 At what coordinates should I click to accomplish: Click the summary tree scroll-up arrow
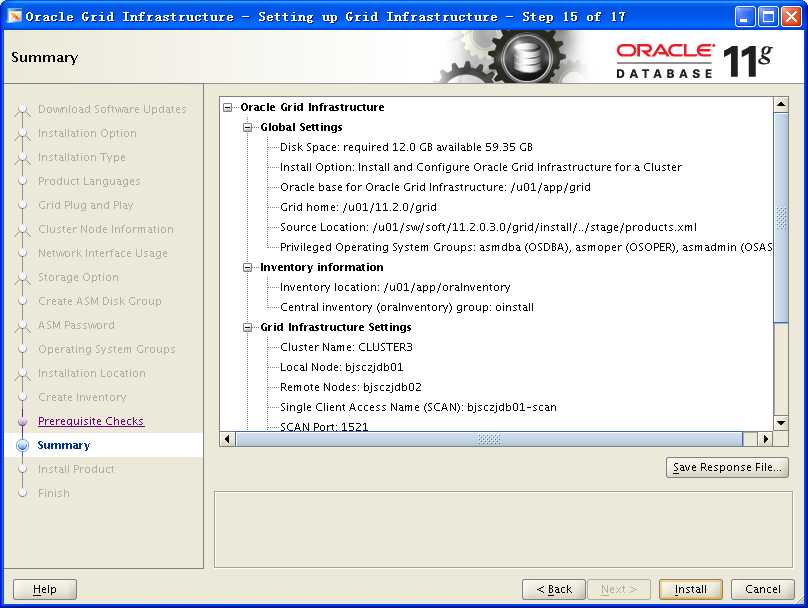click(x=781, y=105)
